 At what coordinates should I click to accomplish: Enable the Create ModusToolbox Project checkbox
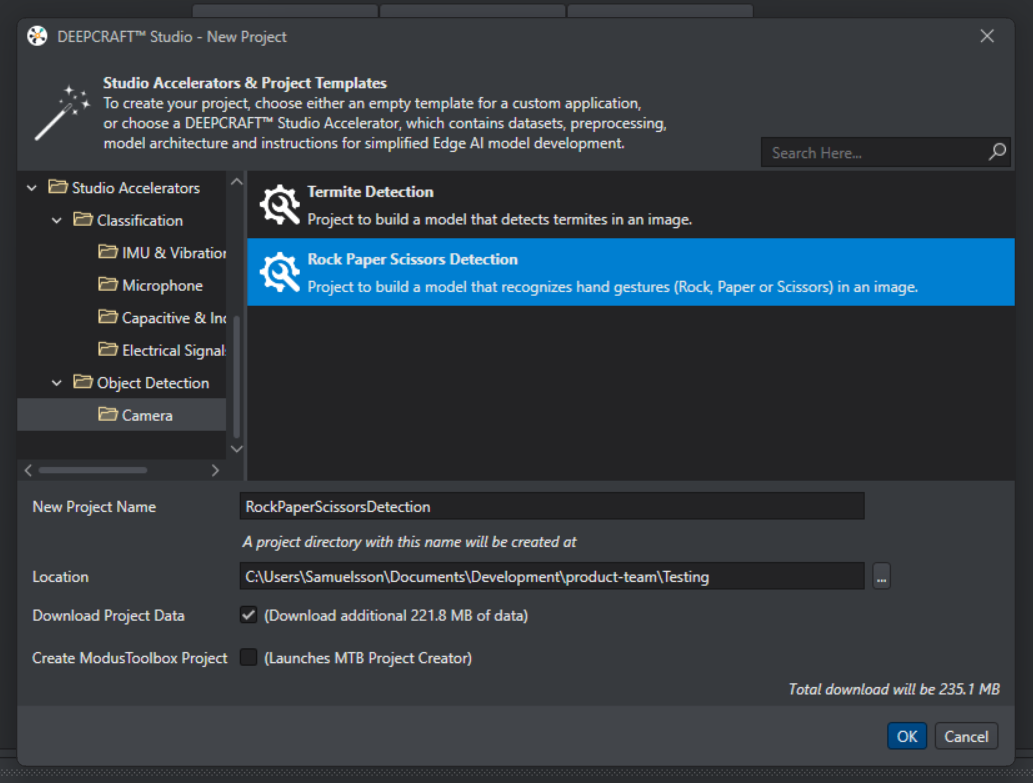click(249, 657)
